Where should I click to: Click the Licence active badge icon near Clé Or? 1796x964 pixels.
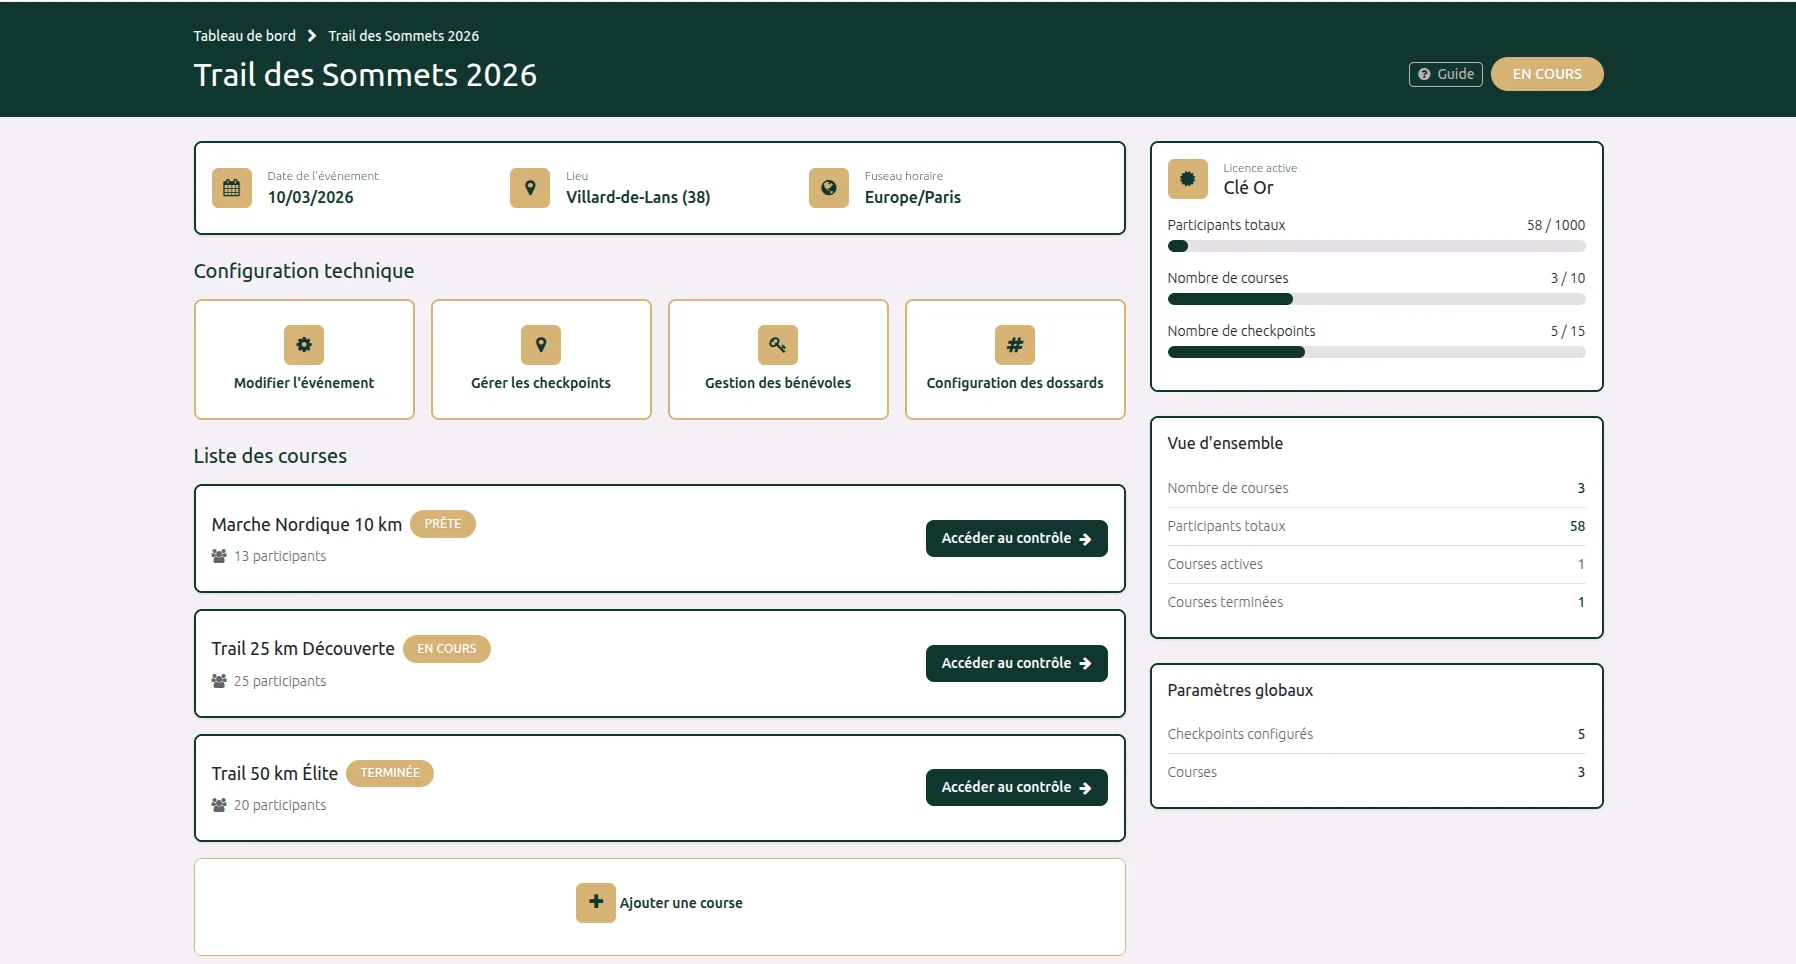[1187, 180]
